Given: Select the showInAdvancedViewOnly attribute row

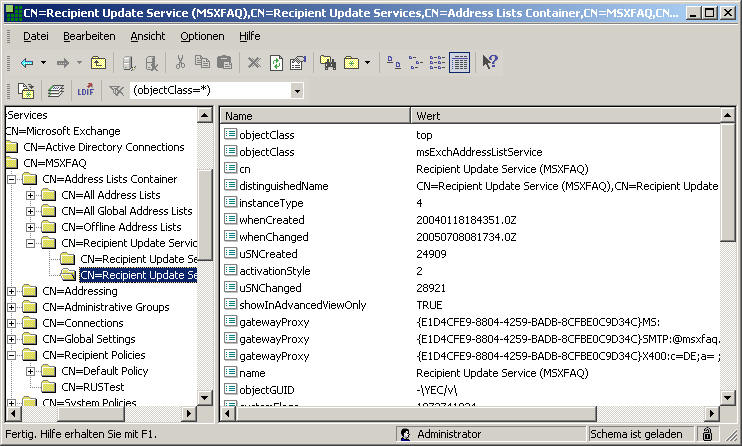Looking at the screenshot, I should [x=471, y=305].
